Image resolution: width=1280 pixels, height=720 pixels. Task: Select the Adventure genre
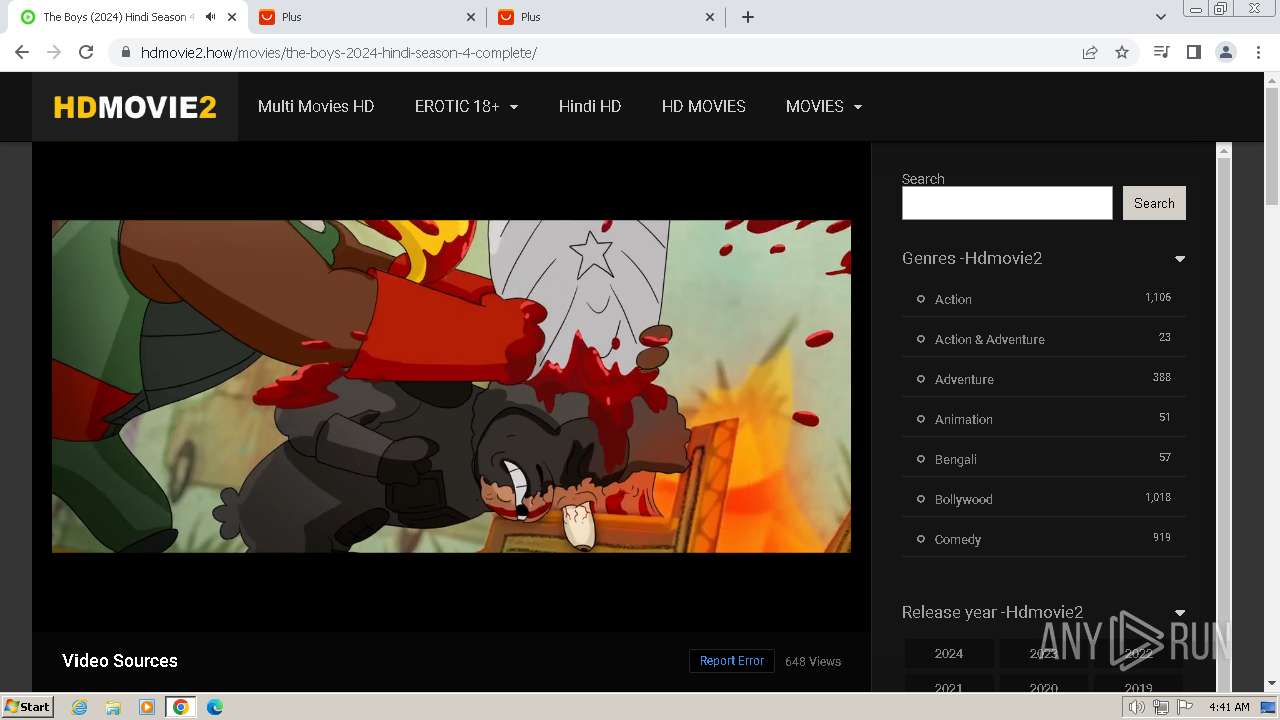(964, 379)
